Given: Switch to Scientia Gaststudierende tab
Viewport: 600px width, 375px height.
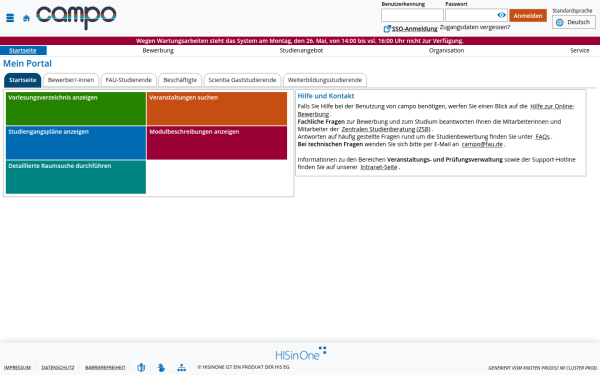Looking at the screenshot, I should click(242, 80).
